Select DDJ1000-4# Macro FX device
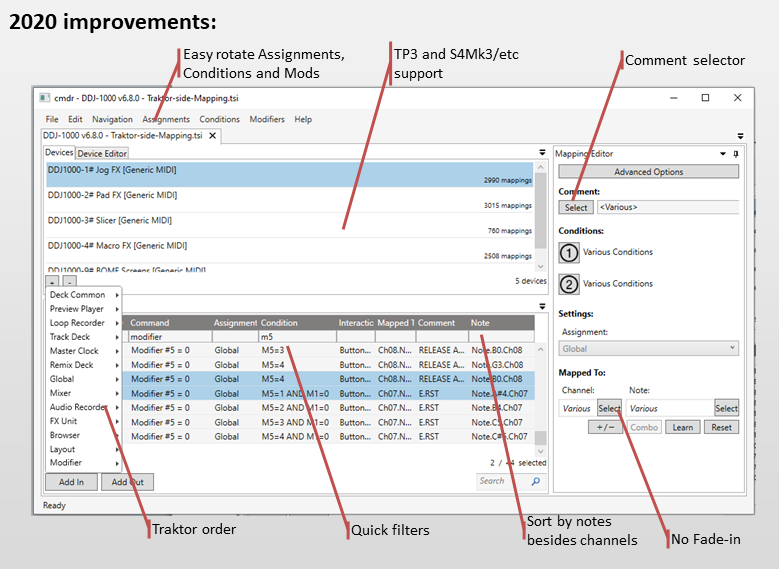The width and height of the screenshot is (779, 569). (289, 250)
